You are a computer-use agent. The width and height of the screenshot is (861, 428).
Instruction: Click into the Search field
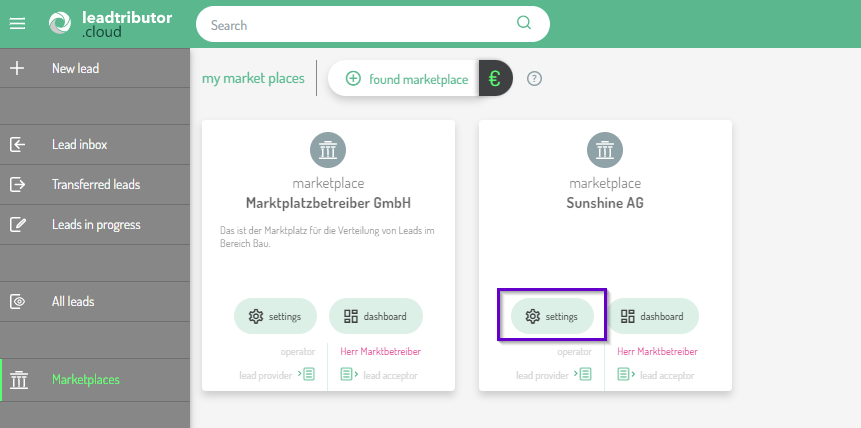(360, 25)
